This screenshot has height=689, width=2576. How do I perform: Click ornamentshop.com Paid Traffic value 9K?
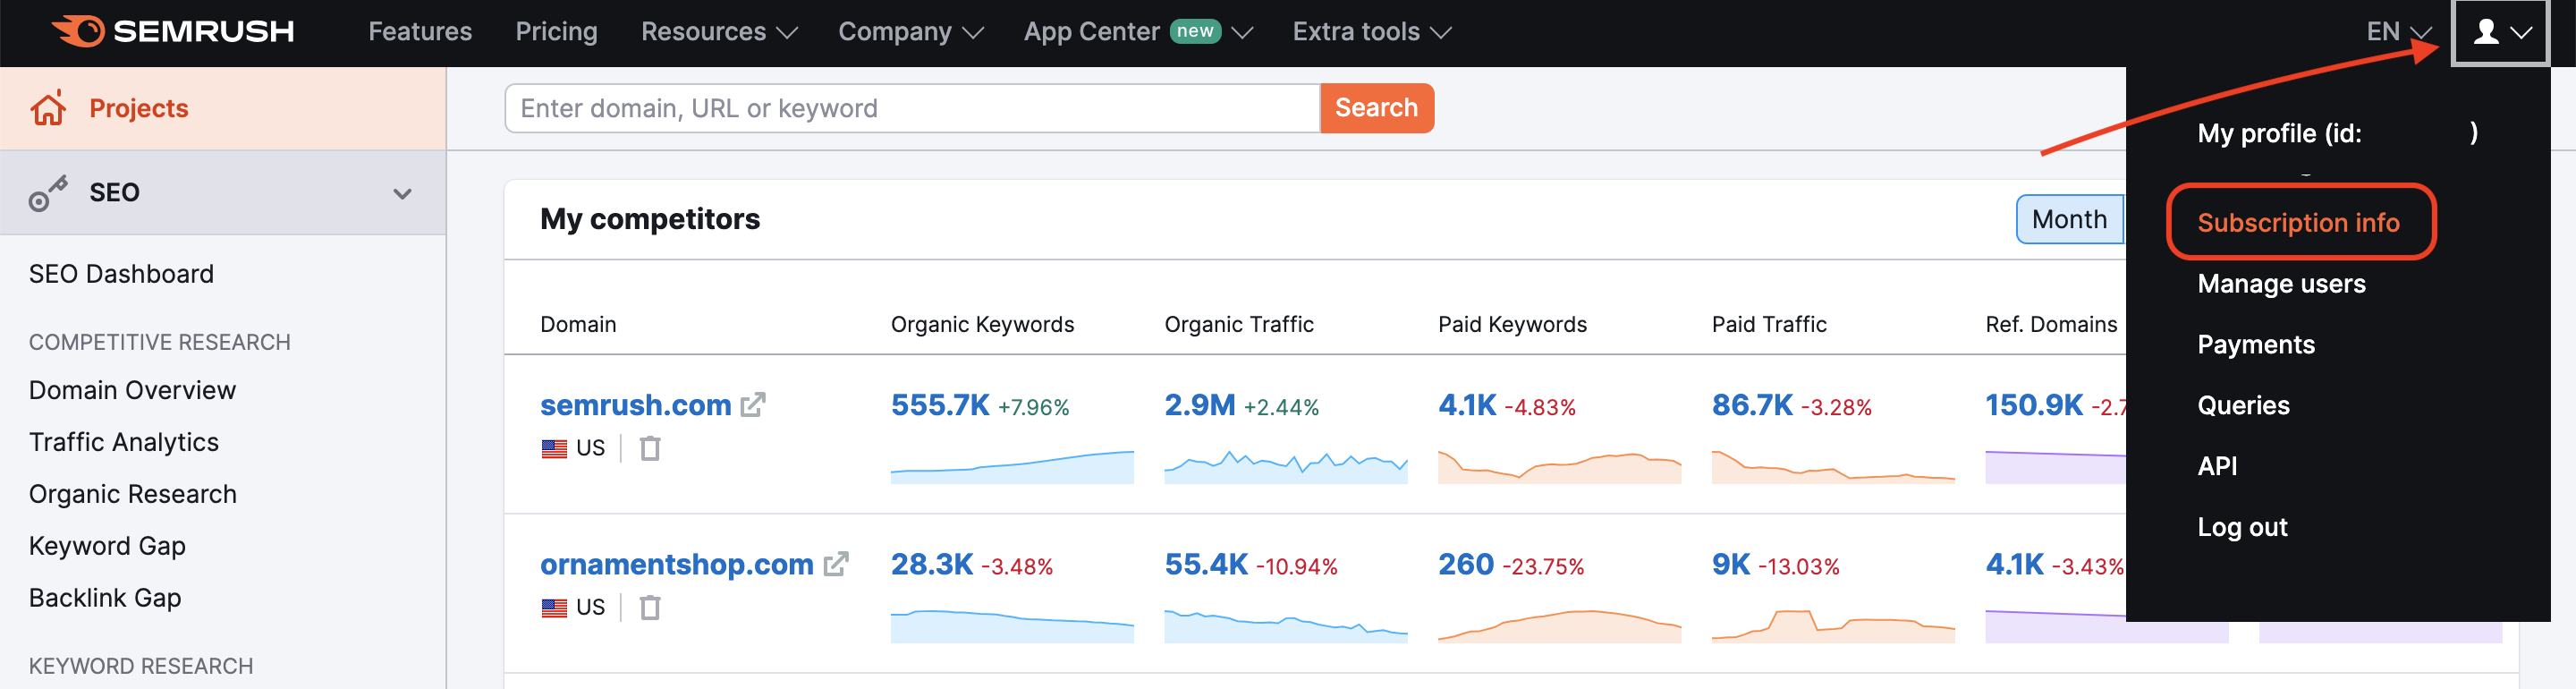coord(1731,564)
